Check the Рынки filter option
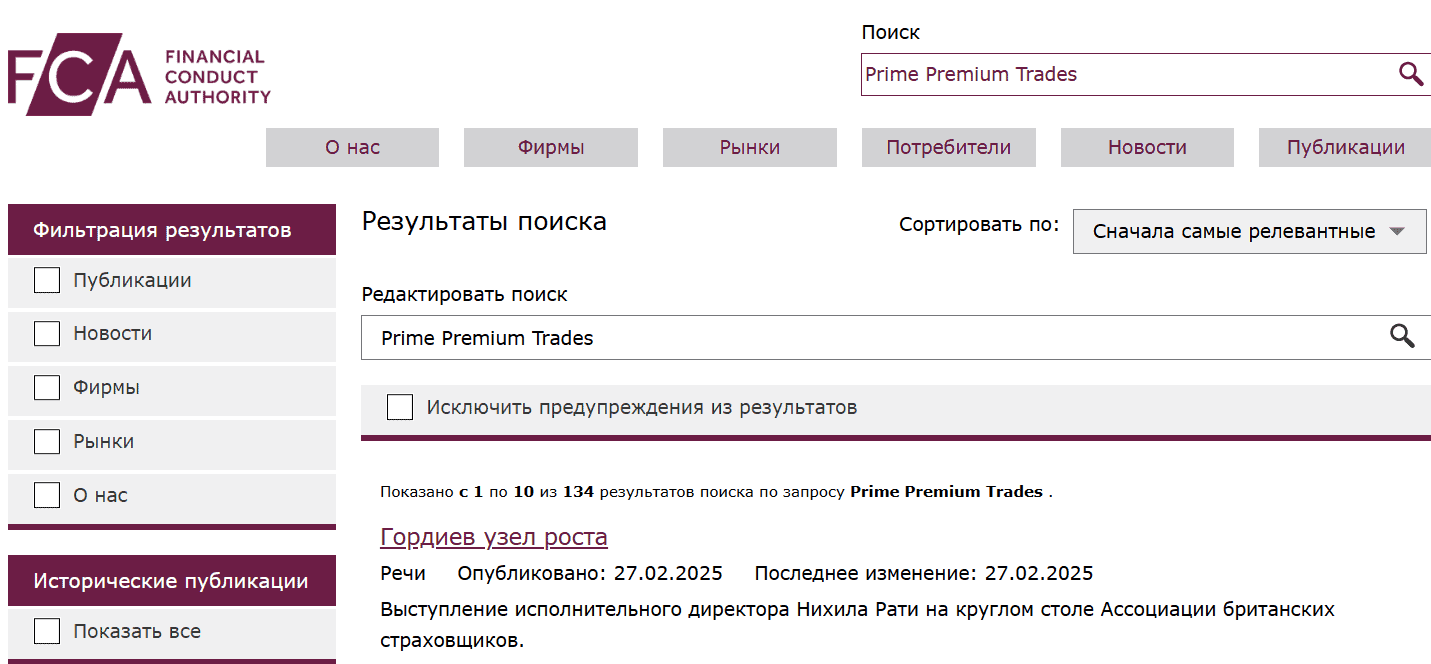 click(x=46, y=441)
